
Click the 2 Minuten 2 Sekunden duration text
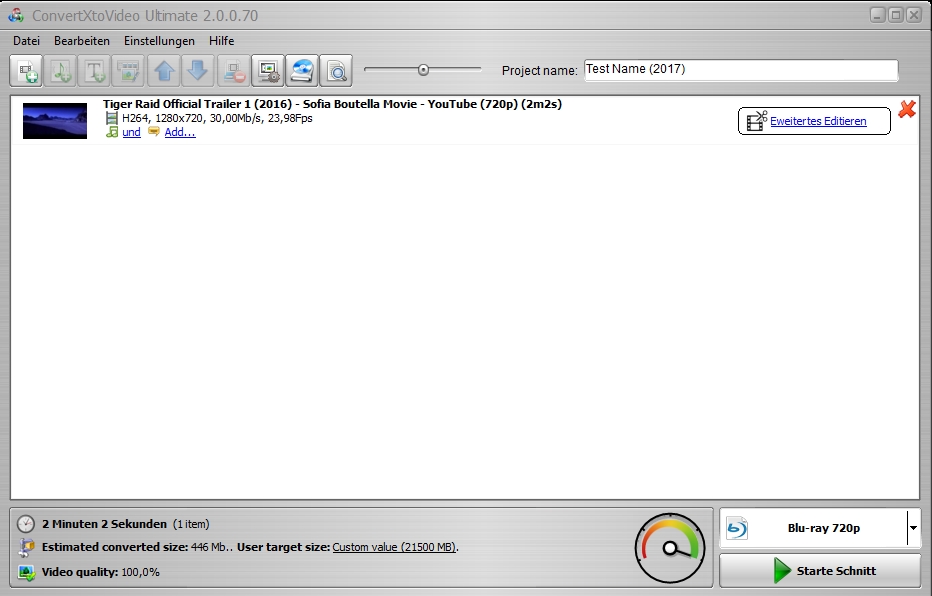[x=104, y=524]
